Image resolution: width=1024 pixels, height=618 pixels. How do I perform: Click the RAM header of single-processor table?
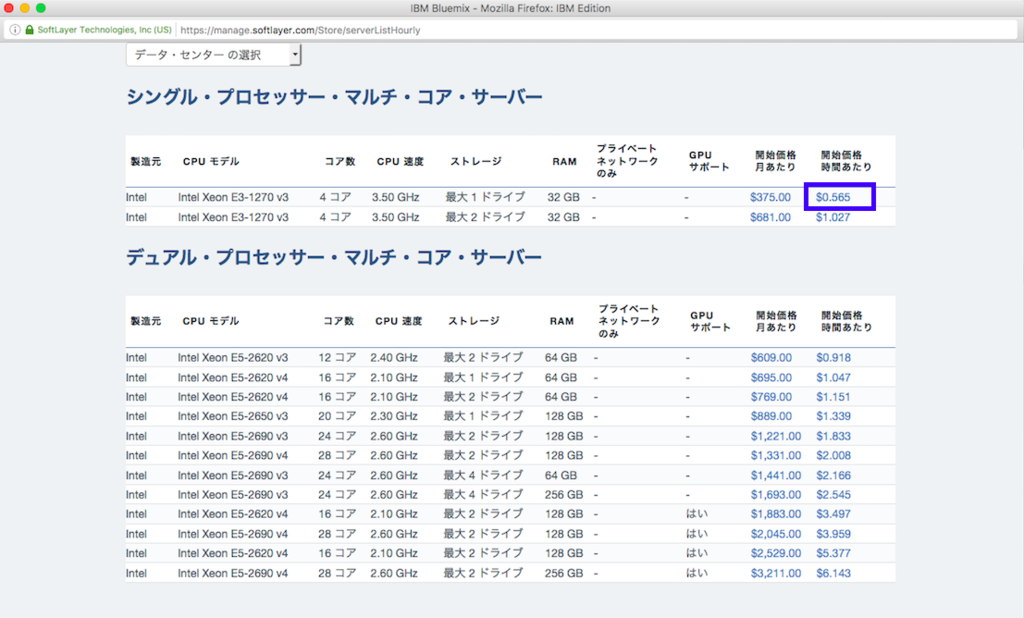pos(564,161)
